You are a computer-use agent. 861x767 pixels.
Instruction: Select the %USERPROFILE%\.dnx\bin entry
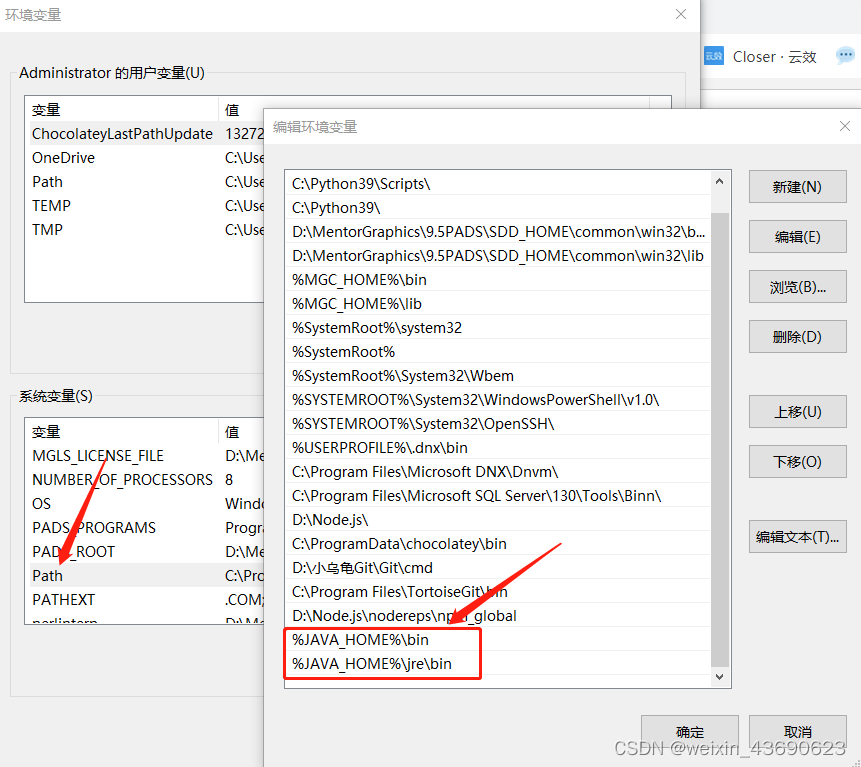tap(498, 448)
